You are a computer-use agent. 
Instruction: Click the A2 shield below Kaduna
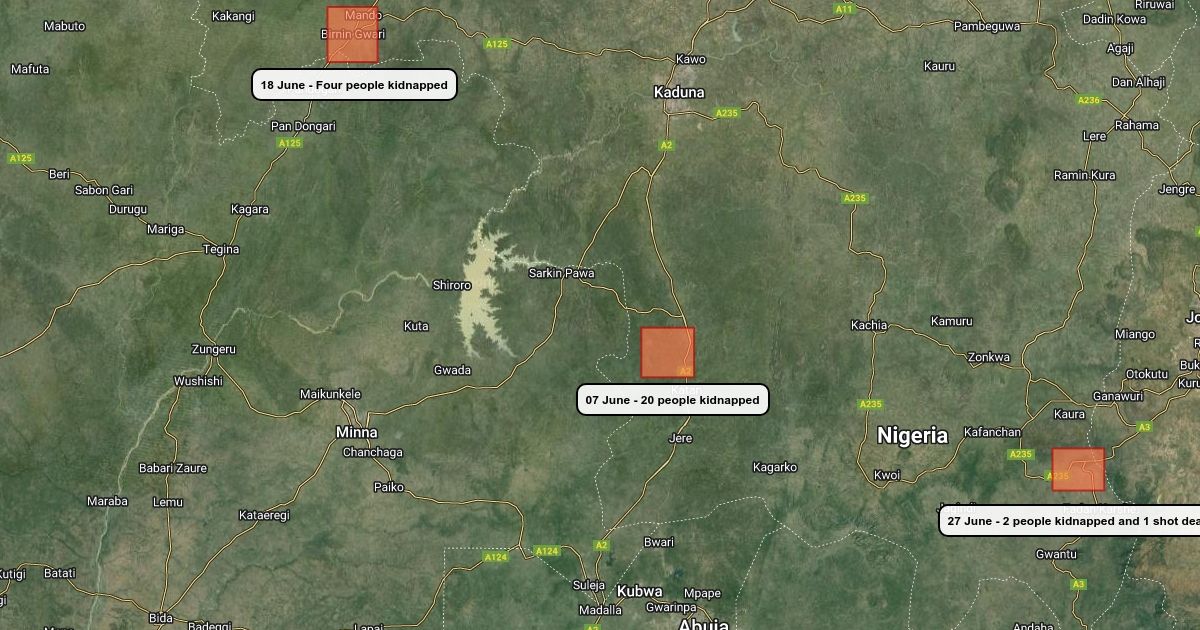[x=667, y=145]
